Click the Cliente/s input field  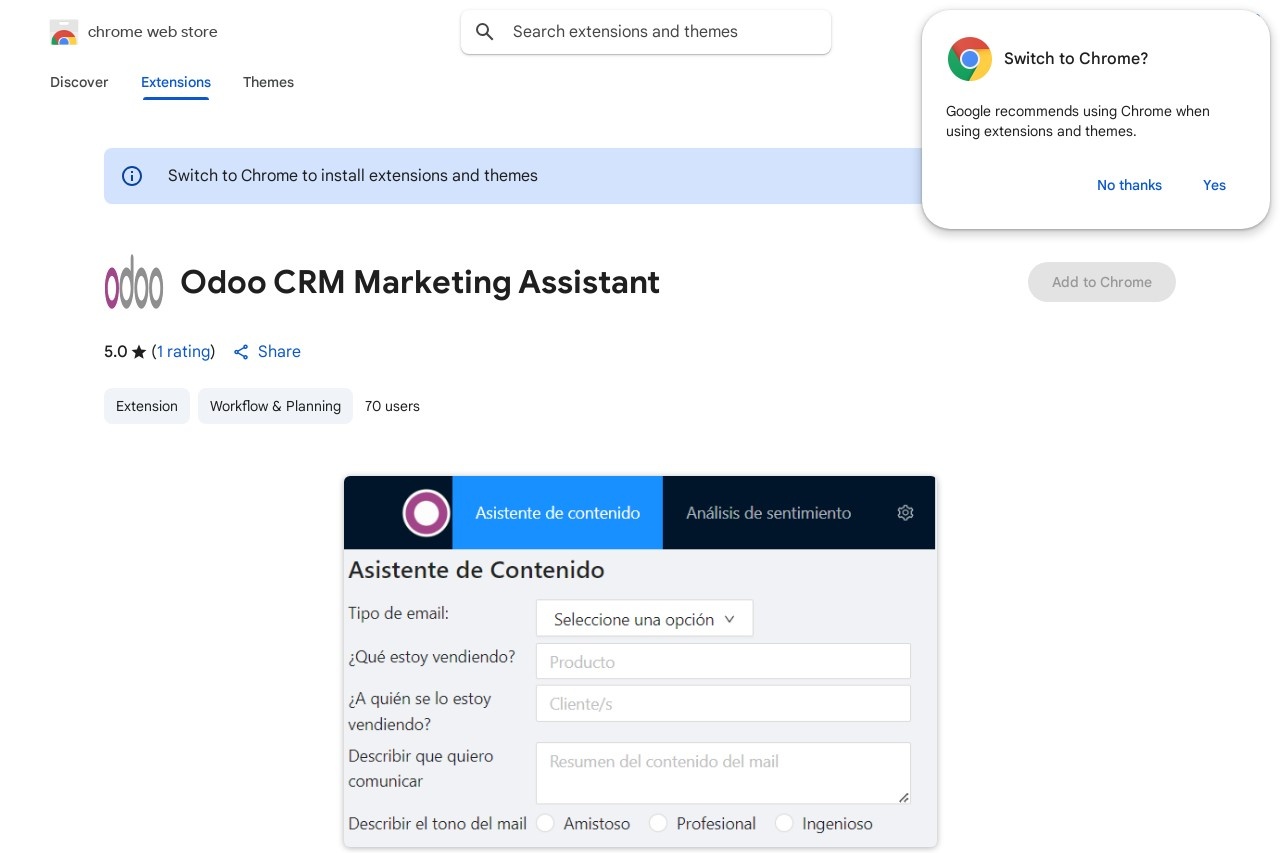tap(723, 704)
